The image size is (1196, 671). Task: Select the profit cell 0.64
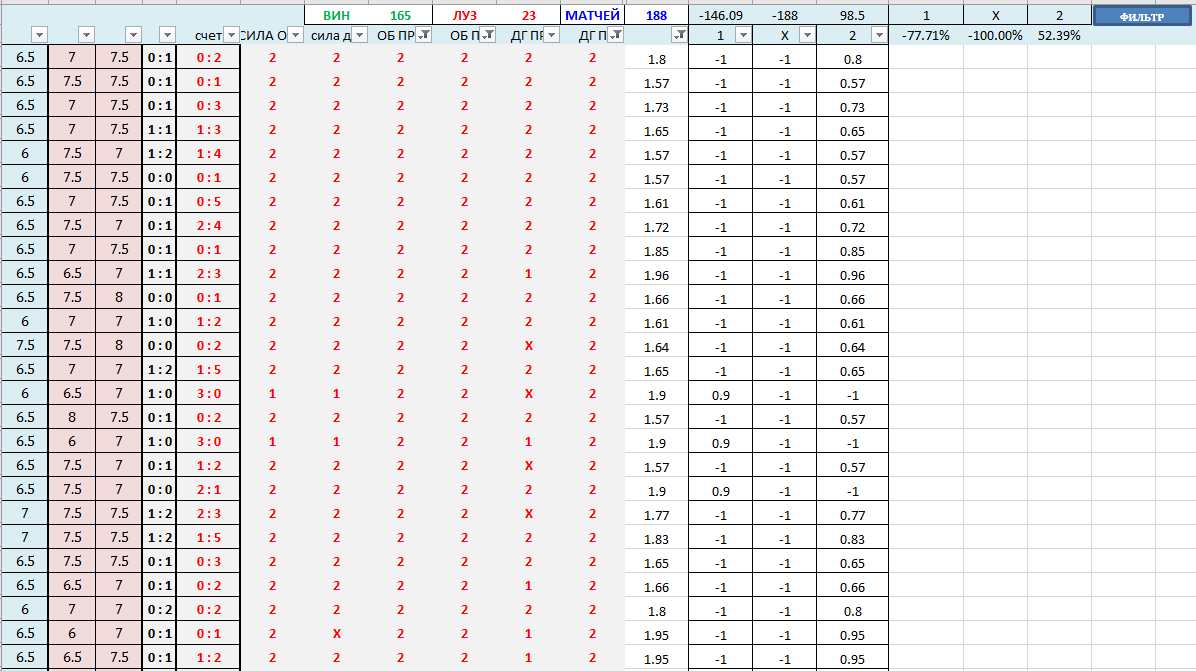pos(852,348)
